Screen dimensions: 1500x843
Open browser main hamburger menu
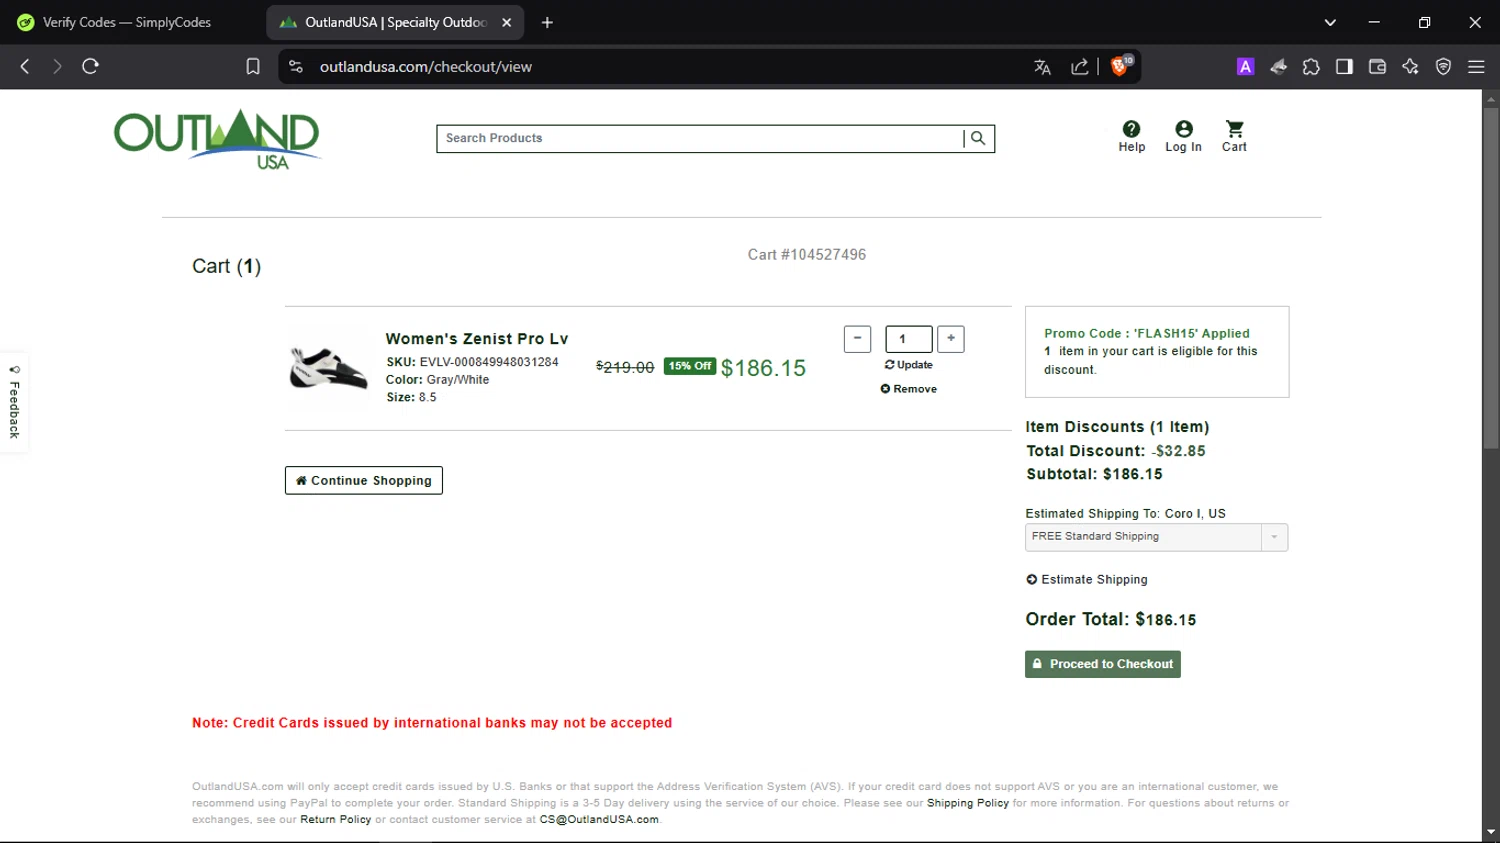[1476, 66]
